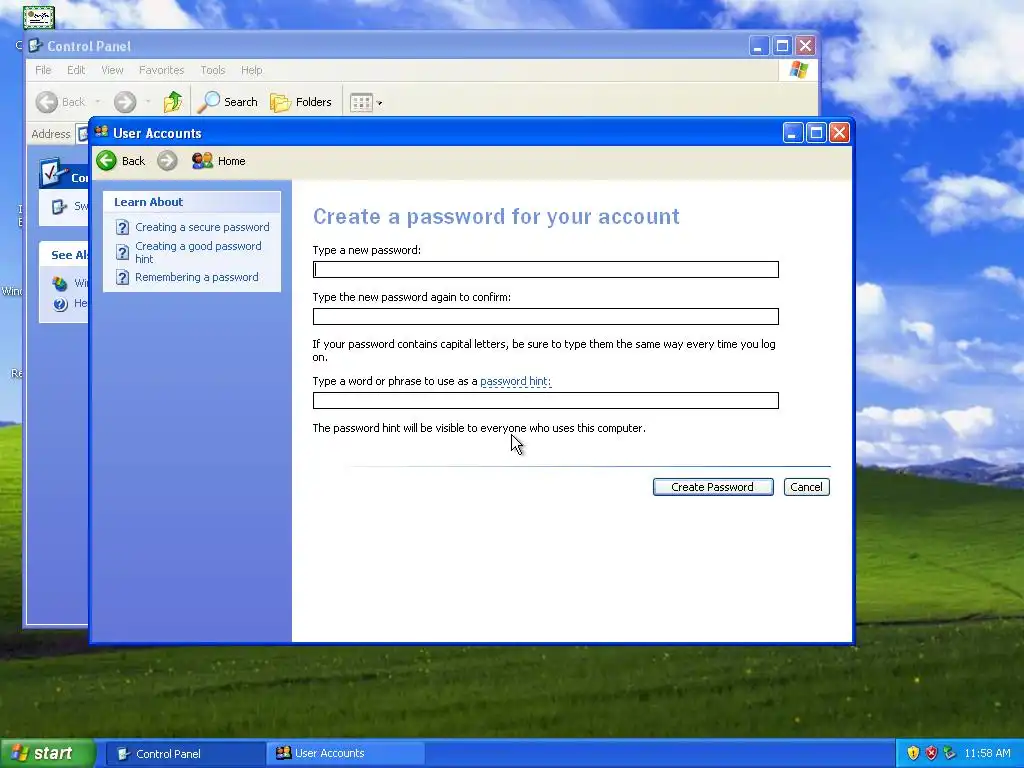Open View menu in Control Panel
The height and width of the screenshot is (768, 1024).
[x=112, y=70]
